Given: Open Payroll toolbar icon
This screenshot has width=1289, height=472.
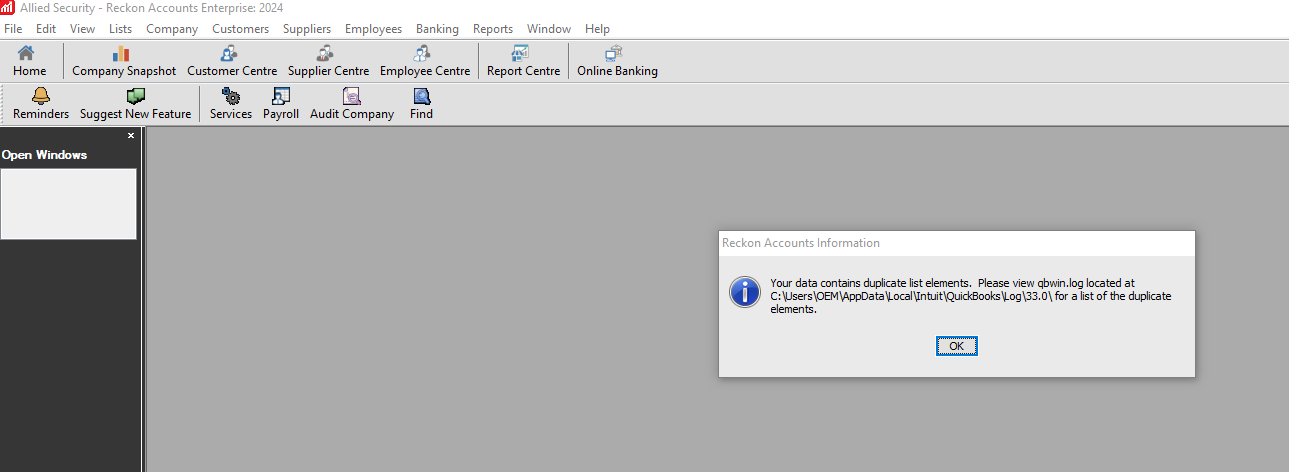Looking at the screenshot, I should pyautogui.click(x=281, y=104).
